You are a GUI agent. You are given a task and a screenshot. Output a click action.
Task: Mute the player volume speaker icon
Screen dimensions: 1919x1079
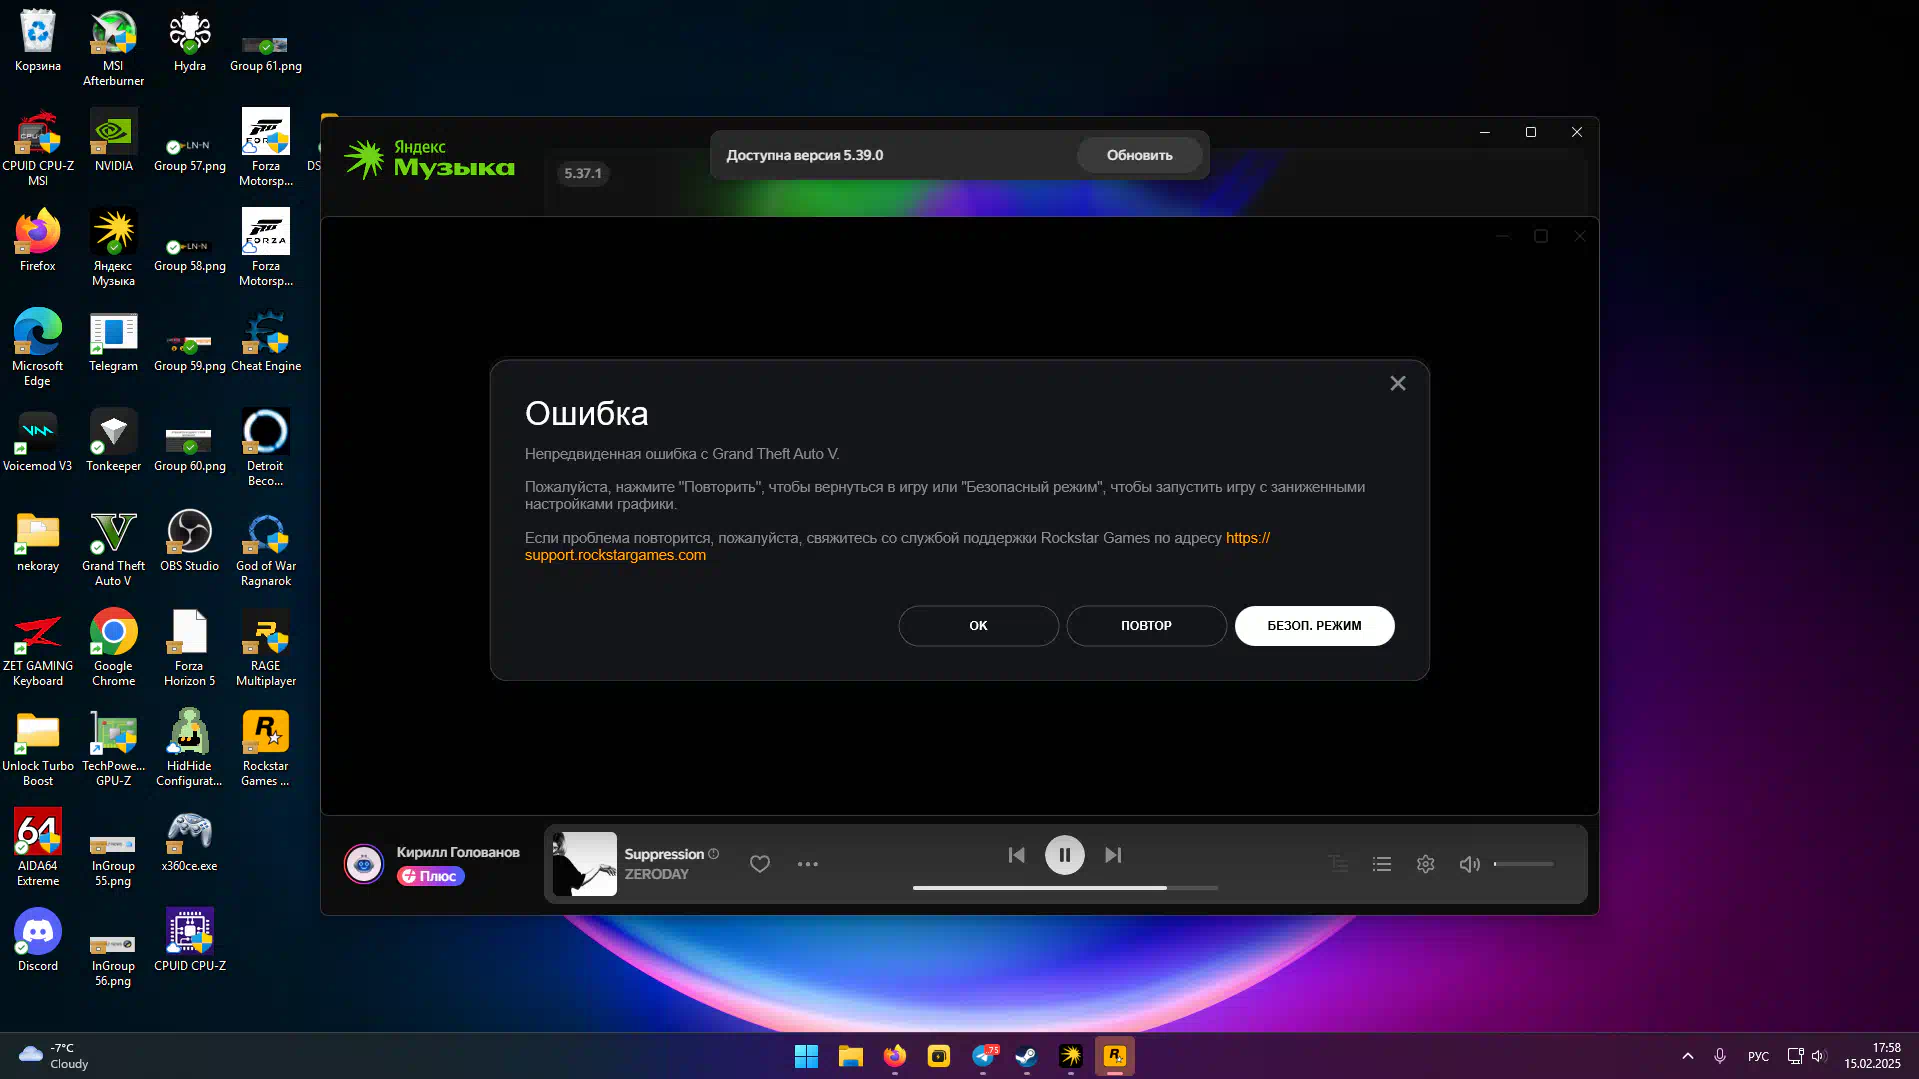click(x=1469, y=864)
